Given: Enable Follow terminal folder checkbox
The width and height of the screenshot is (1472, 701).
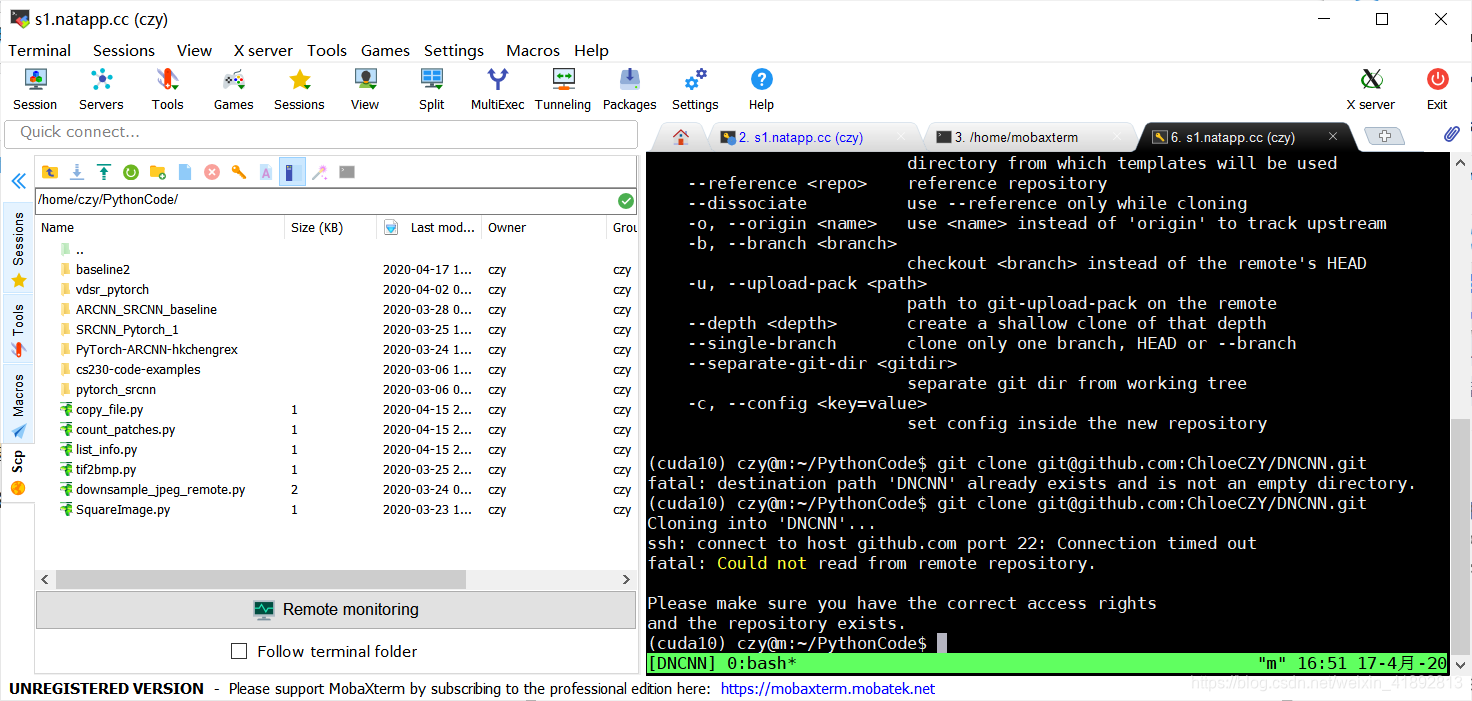Looking at the screenshot, I should coord(239,651).
